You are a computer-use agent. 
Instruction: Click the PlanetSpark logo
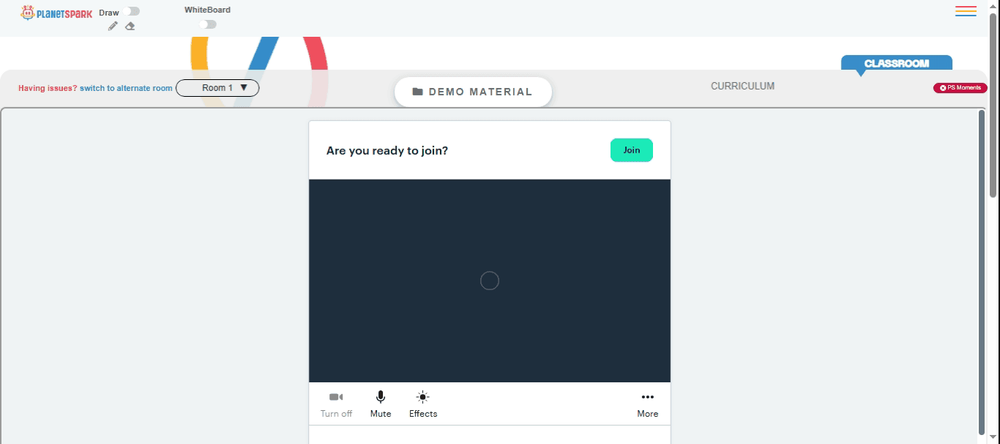[56, 13]
